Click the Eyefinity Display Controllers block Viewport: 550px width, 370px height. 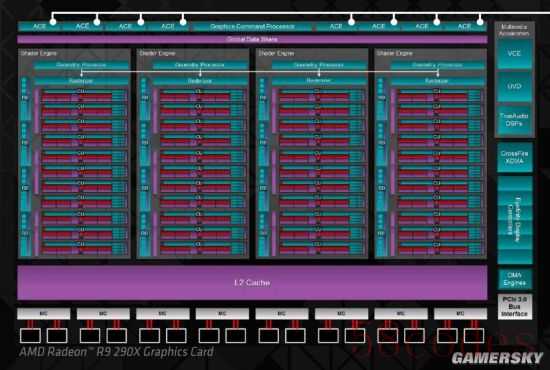[515, 220]
